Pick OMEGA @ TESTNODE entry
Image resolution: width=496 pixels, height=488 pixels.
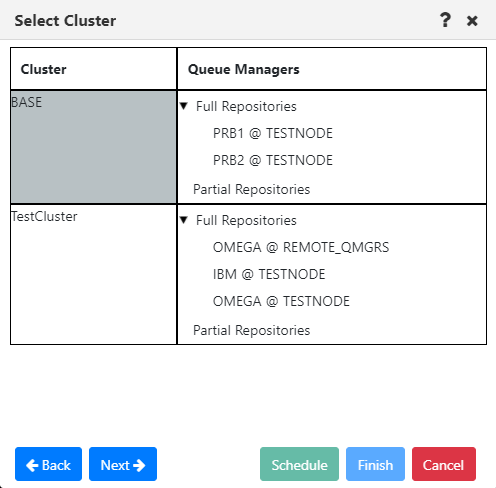[281, 301]
